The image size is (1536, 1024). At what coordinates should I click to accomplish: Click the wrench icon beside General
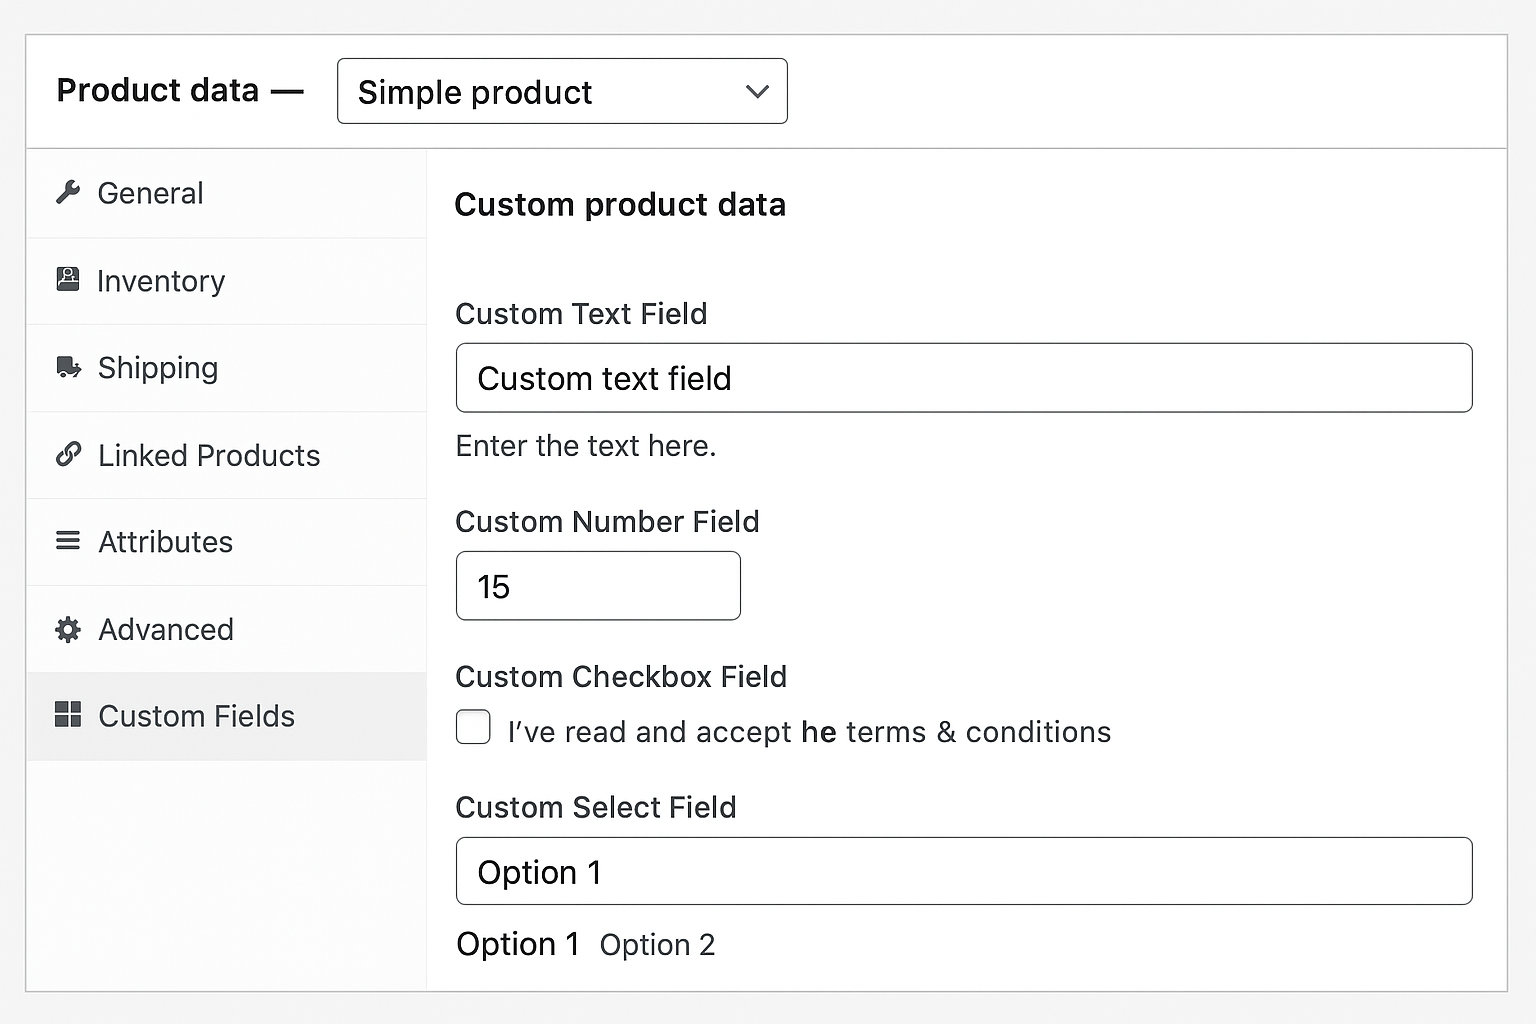click(x=68, y=192)
